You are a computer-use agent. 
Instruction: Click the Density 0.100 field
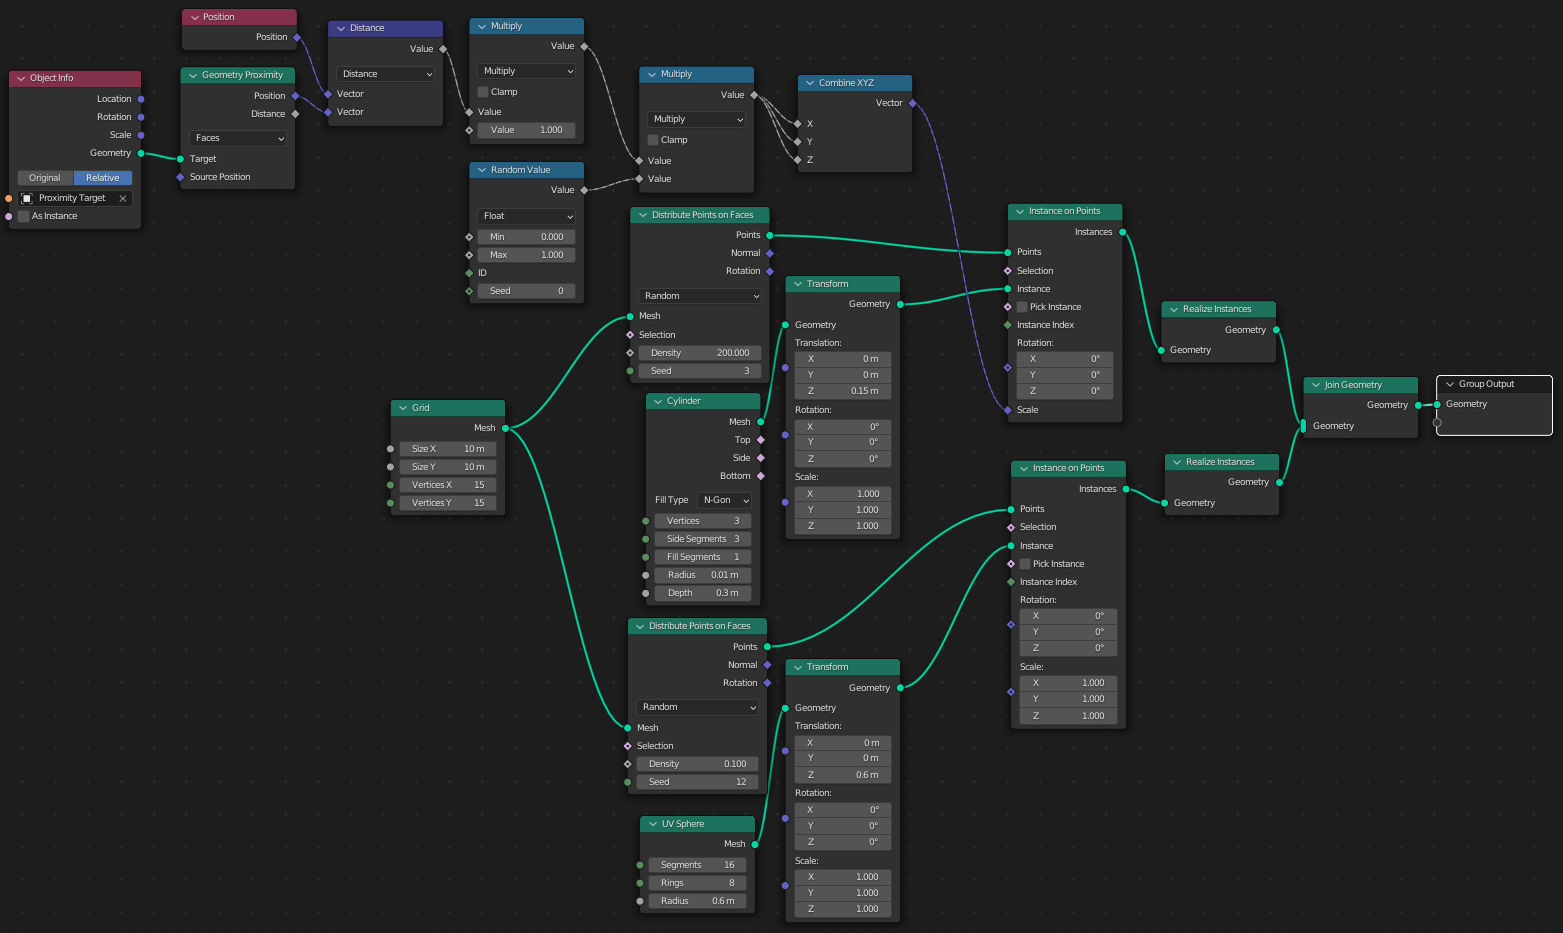point(697,764)
